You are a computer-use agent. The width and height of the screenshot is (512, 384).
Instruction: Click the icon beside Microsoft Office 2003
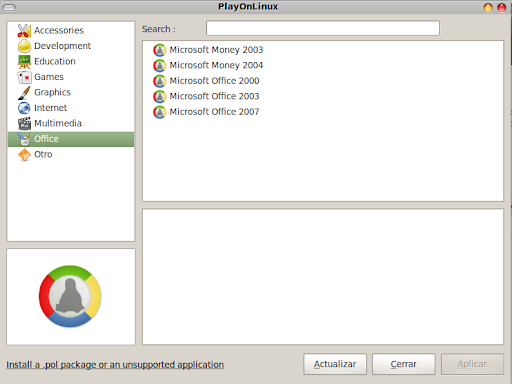click(x=160, y=96)
